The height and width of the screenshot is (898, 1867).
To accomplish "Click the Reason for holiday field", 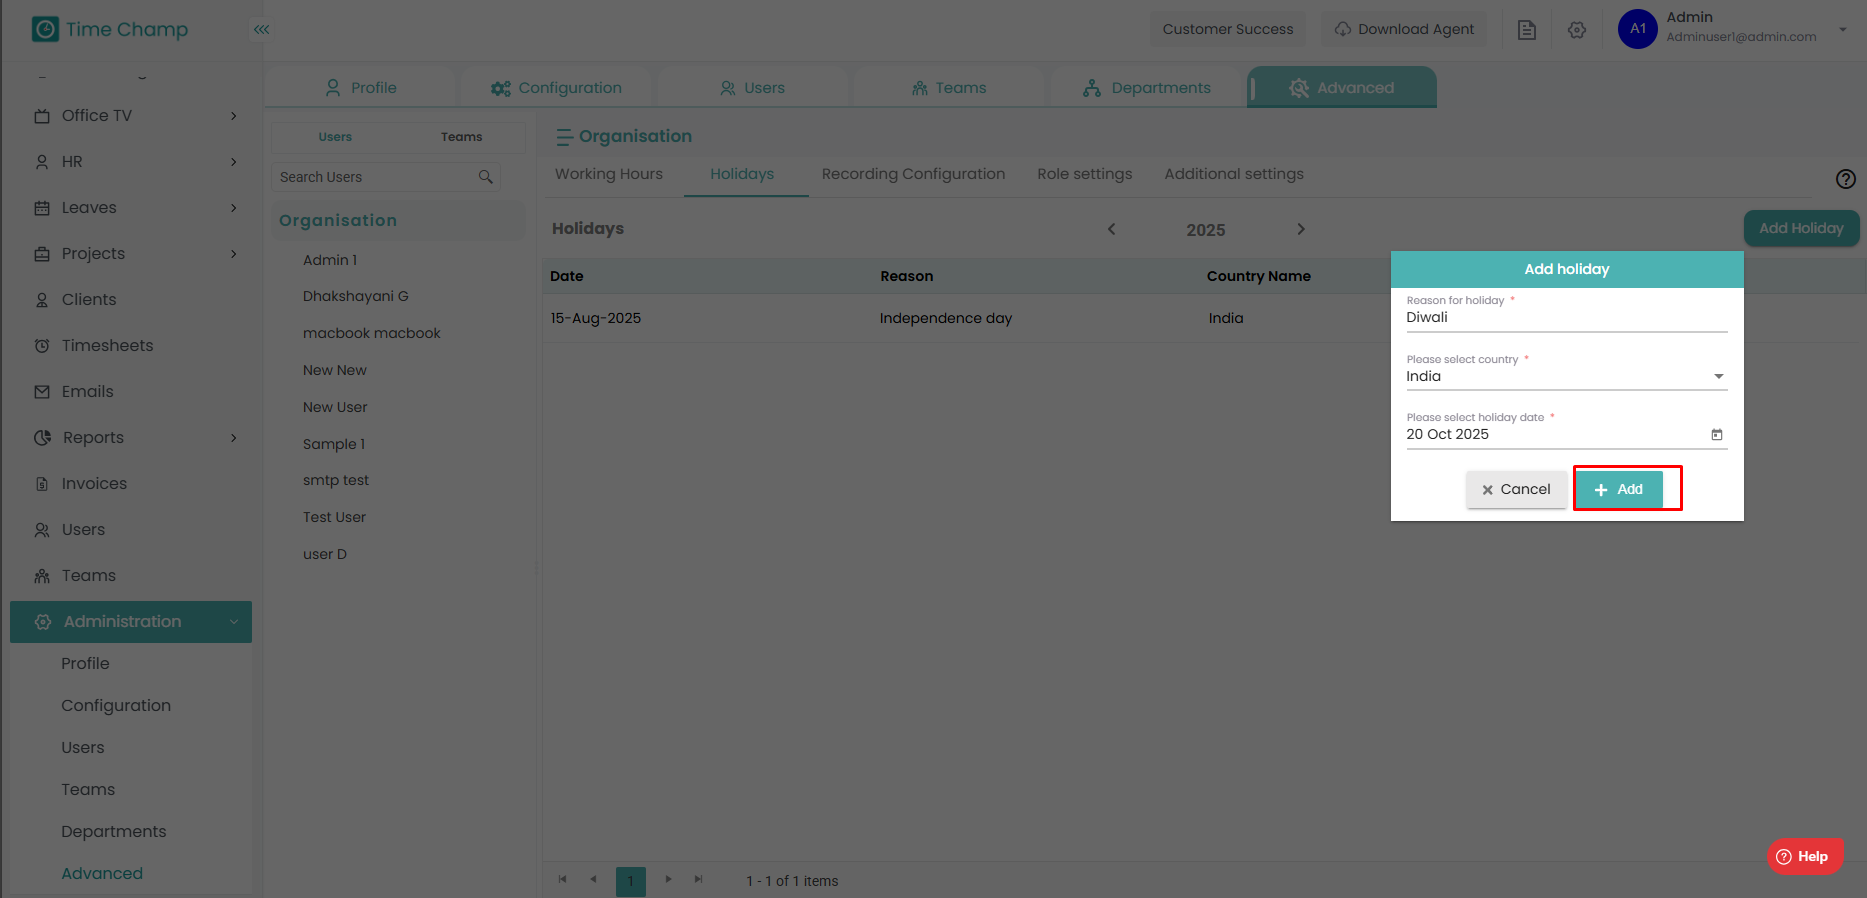I will pyautogui.click(x=1566, y=318).
